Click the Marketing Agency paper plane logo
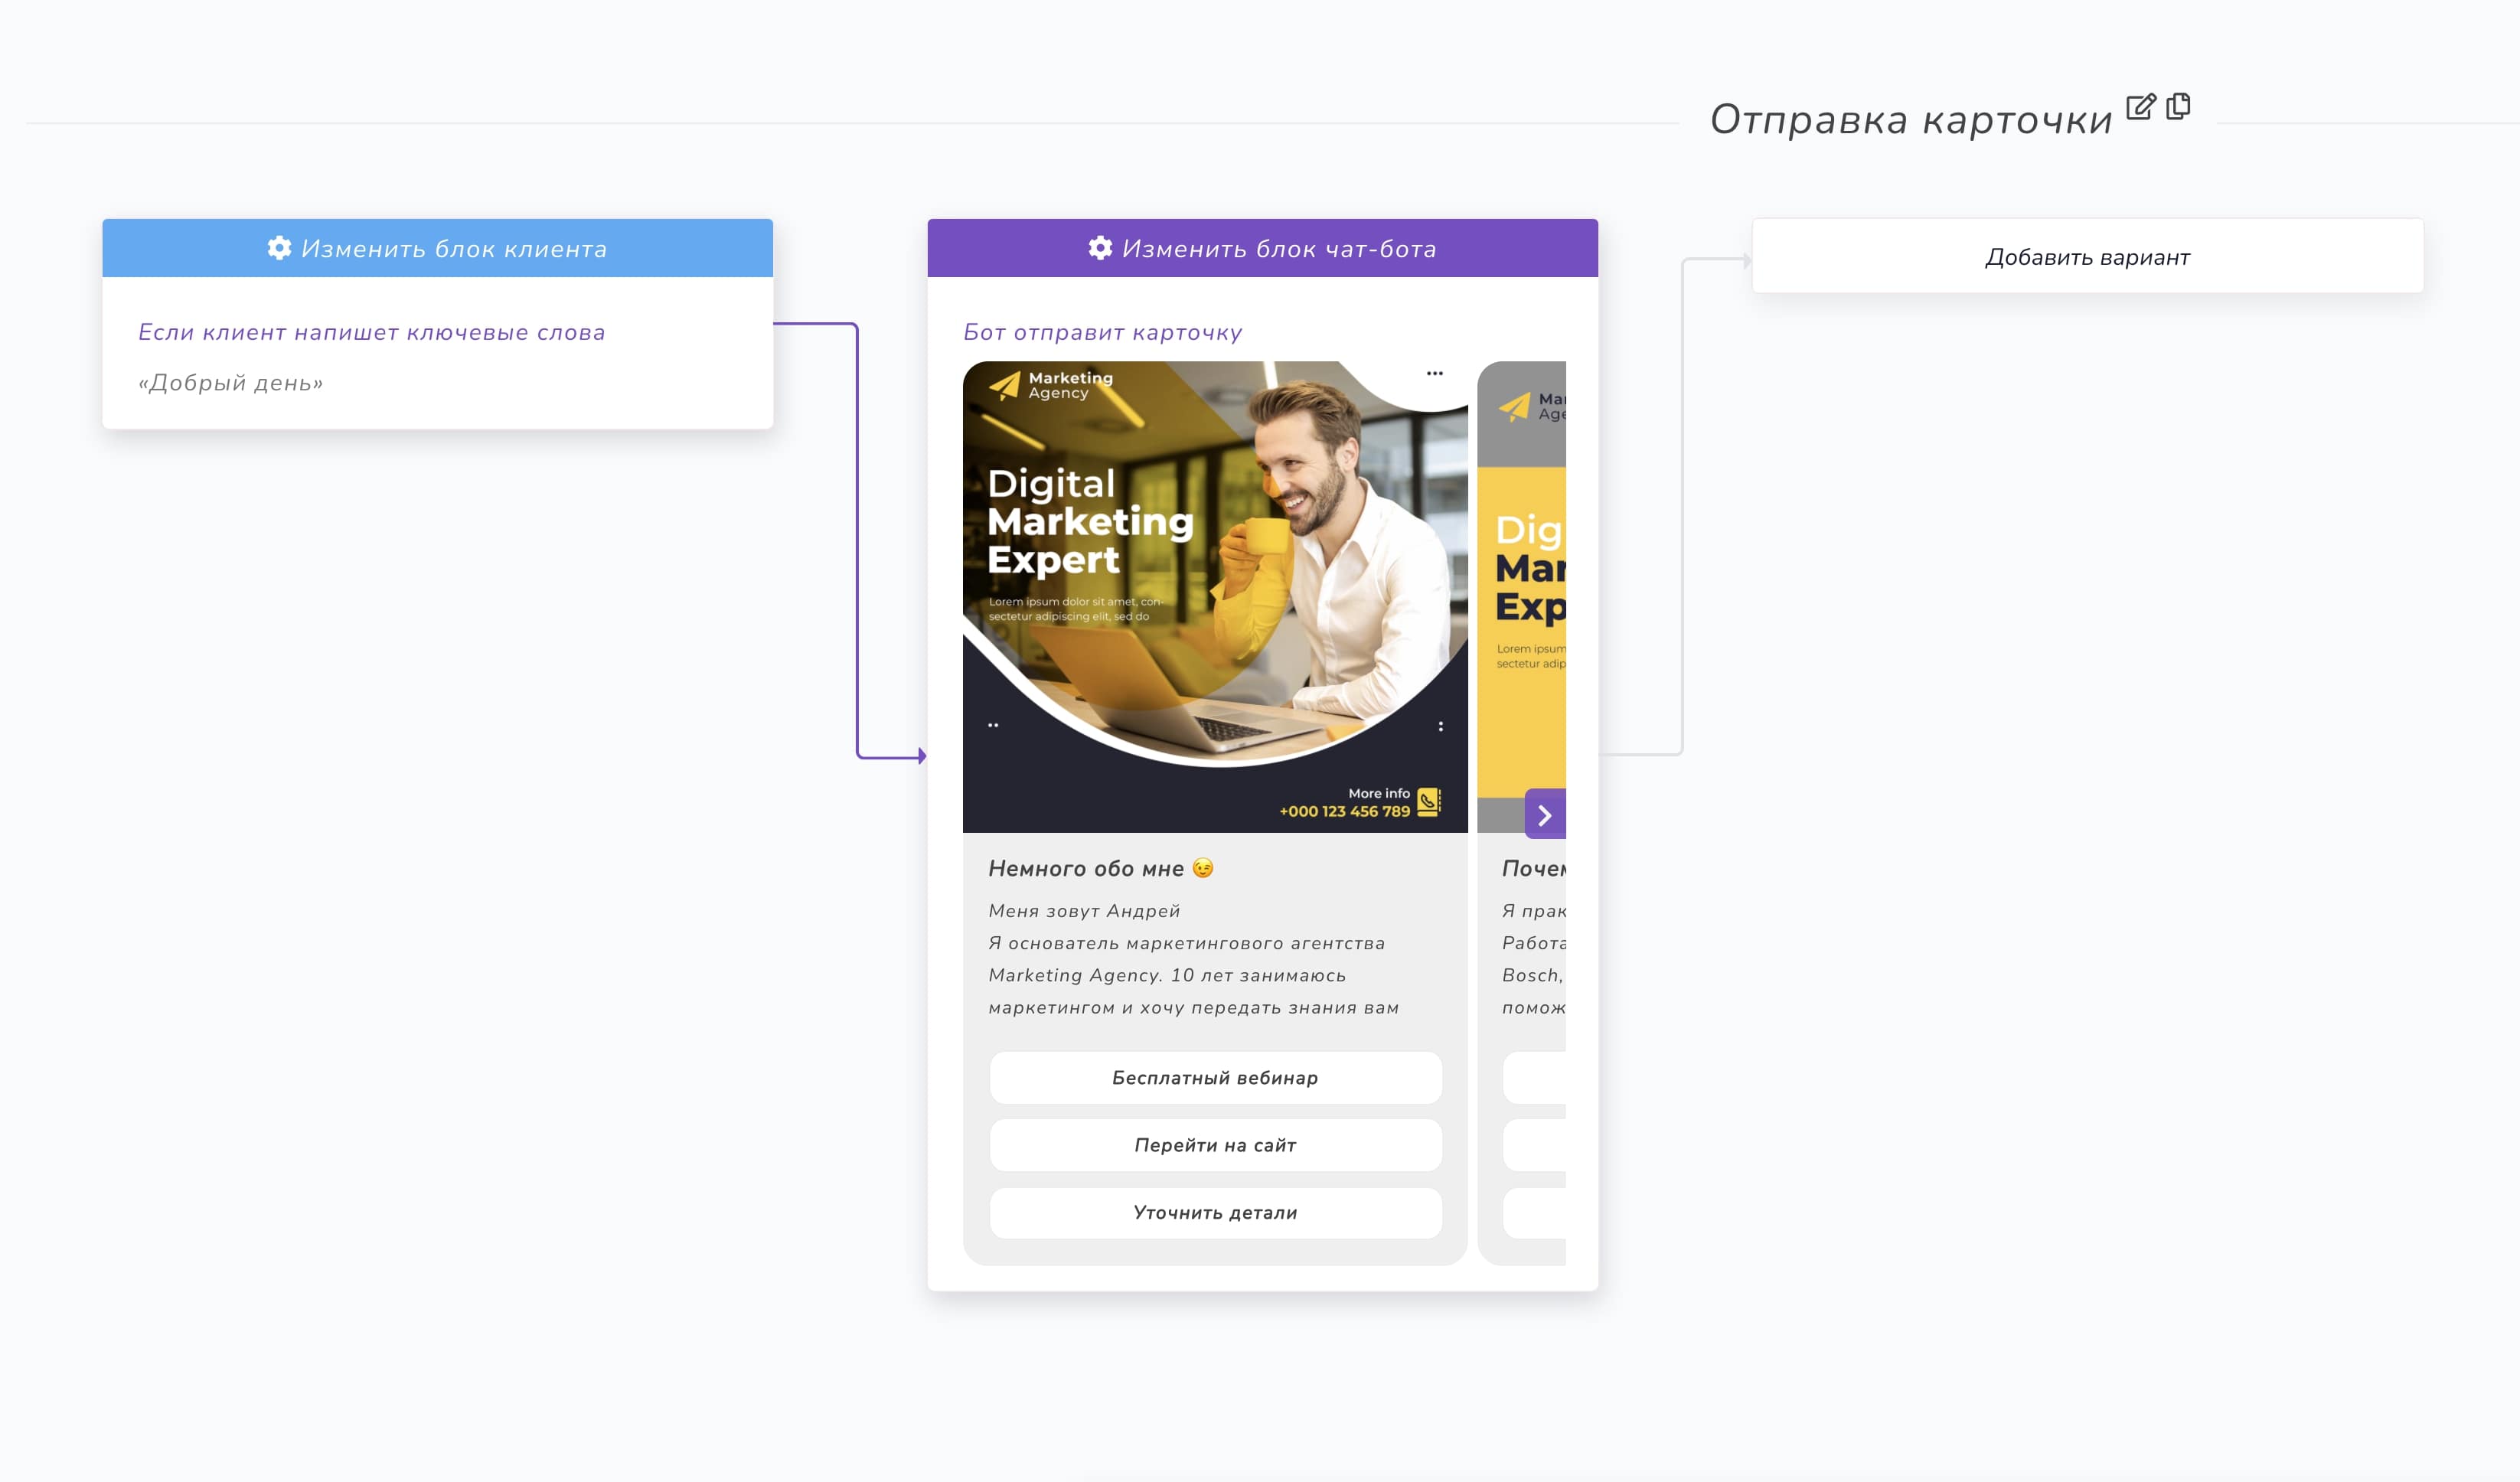Screen dimensions: 2520x1482 [1004, 385]
